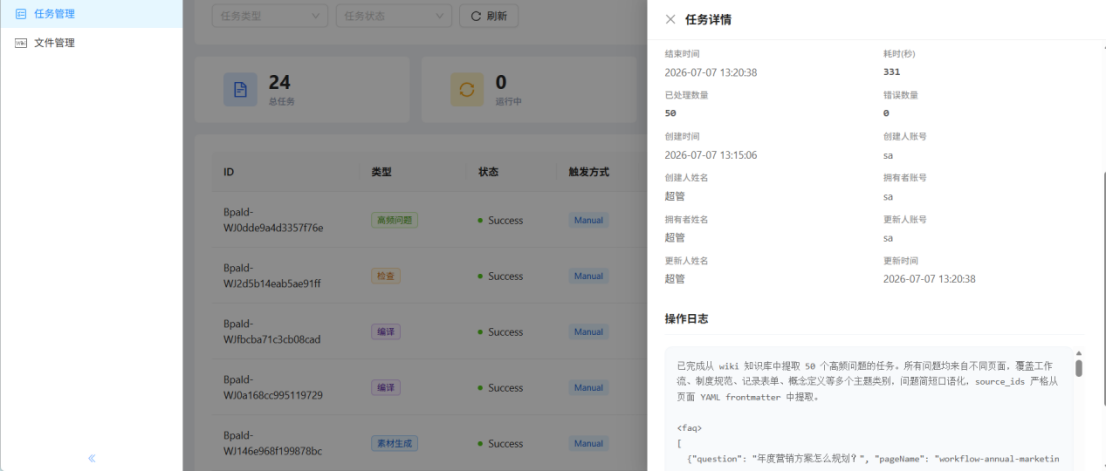Open 文件管理 in the sidebar

(x=91, y=43)
